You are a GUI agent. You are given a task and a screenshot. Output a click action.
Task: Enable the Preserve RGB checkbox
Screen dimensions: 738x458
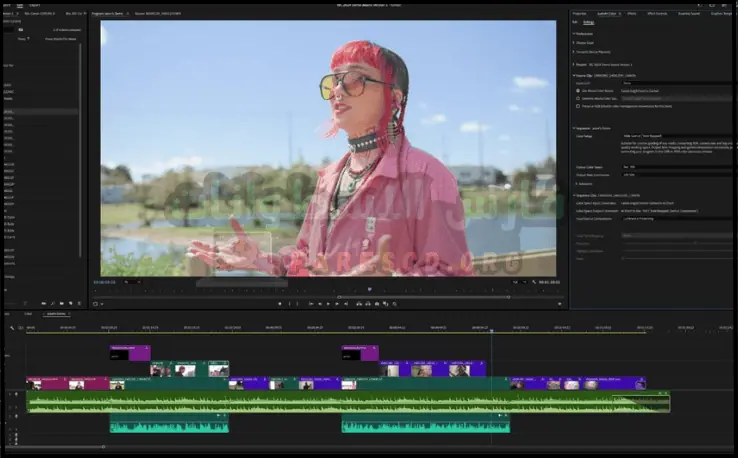point(577,106)
